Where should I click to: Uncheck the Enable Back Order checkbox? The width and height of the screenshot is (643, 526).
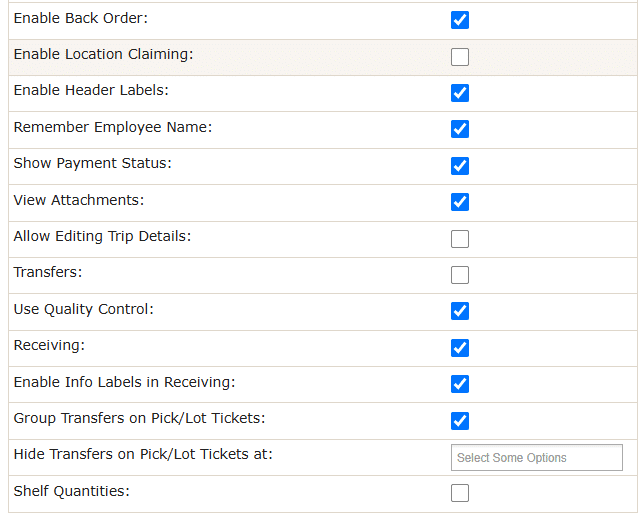pyautogui.click(x=460, y=20)
